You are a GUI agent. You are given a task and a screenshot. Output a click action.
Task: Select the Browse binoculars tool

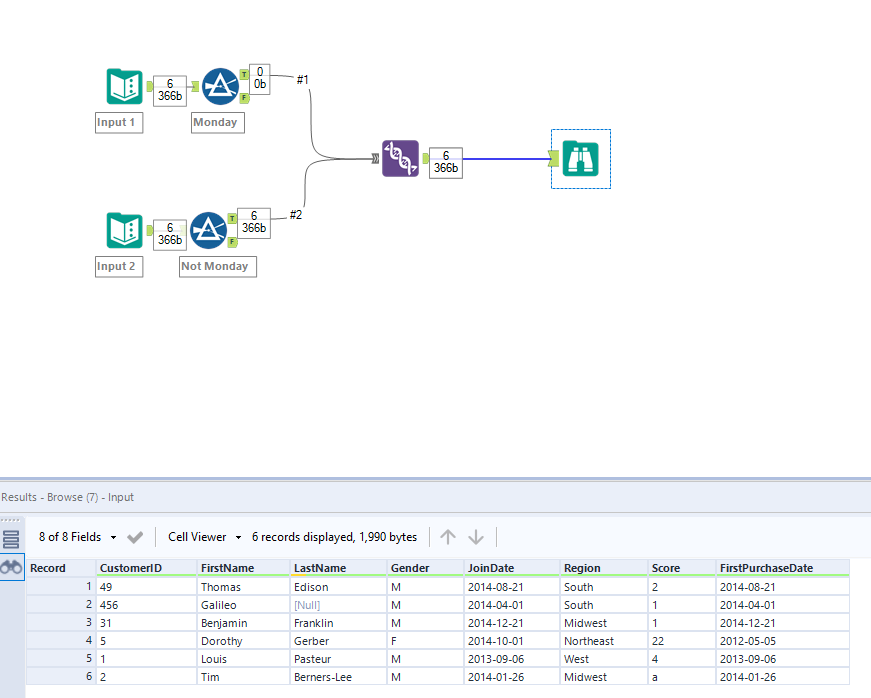click(580, 159)
